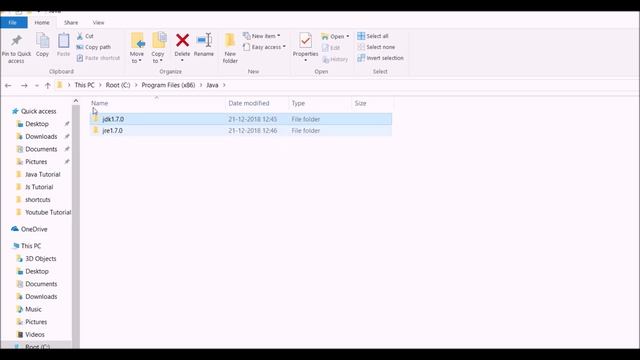Click Select none

pos(376,47)
